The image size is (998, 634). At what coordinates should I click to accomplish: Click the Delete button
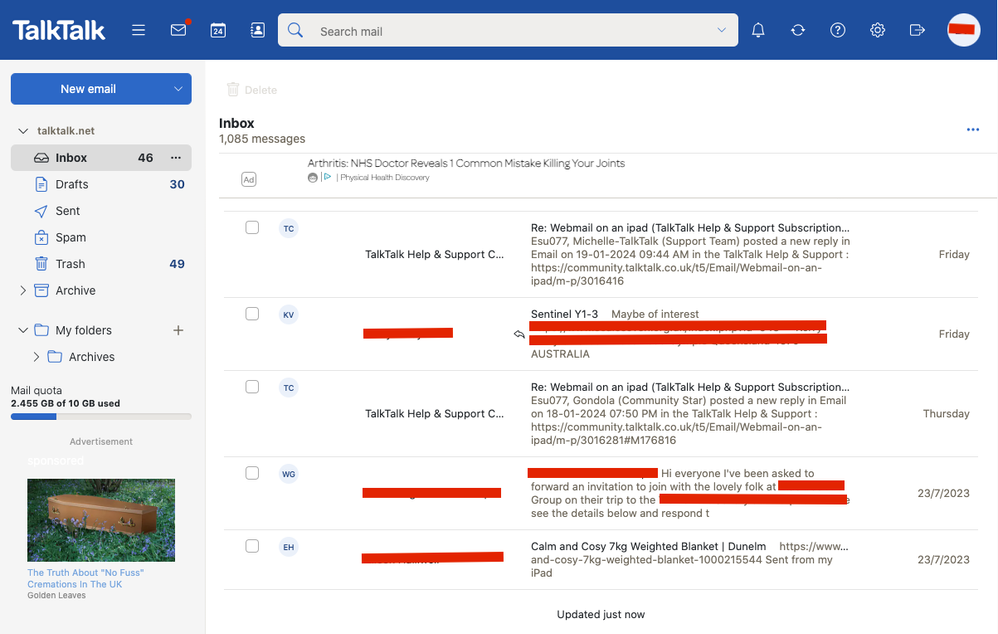click(252, 90)
